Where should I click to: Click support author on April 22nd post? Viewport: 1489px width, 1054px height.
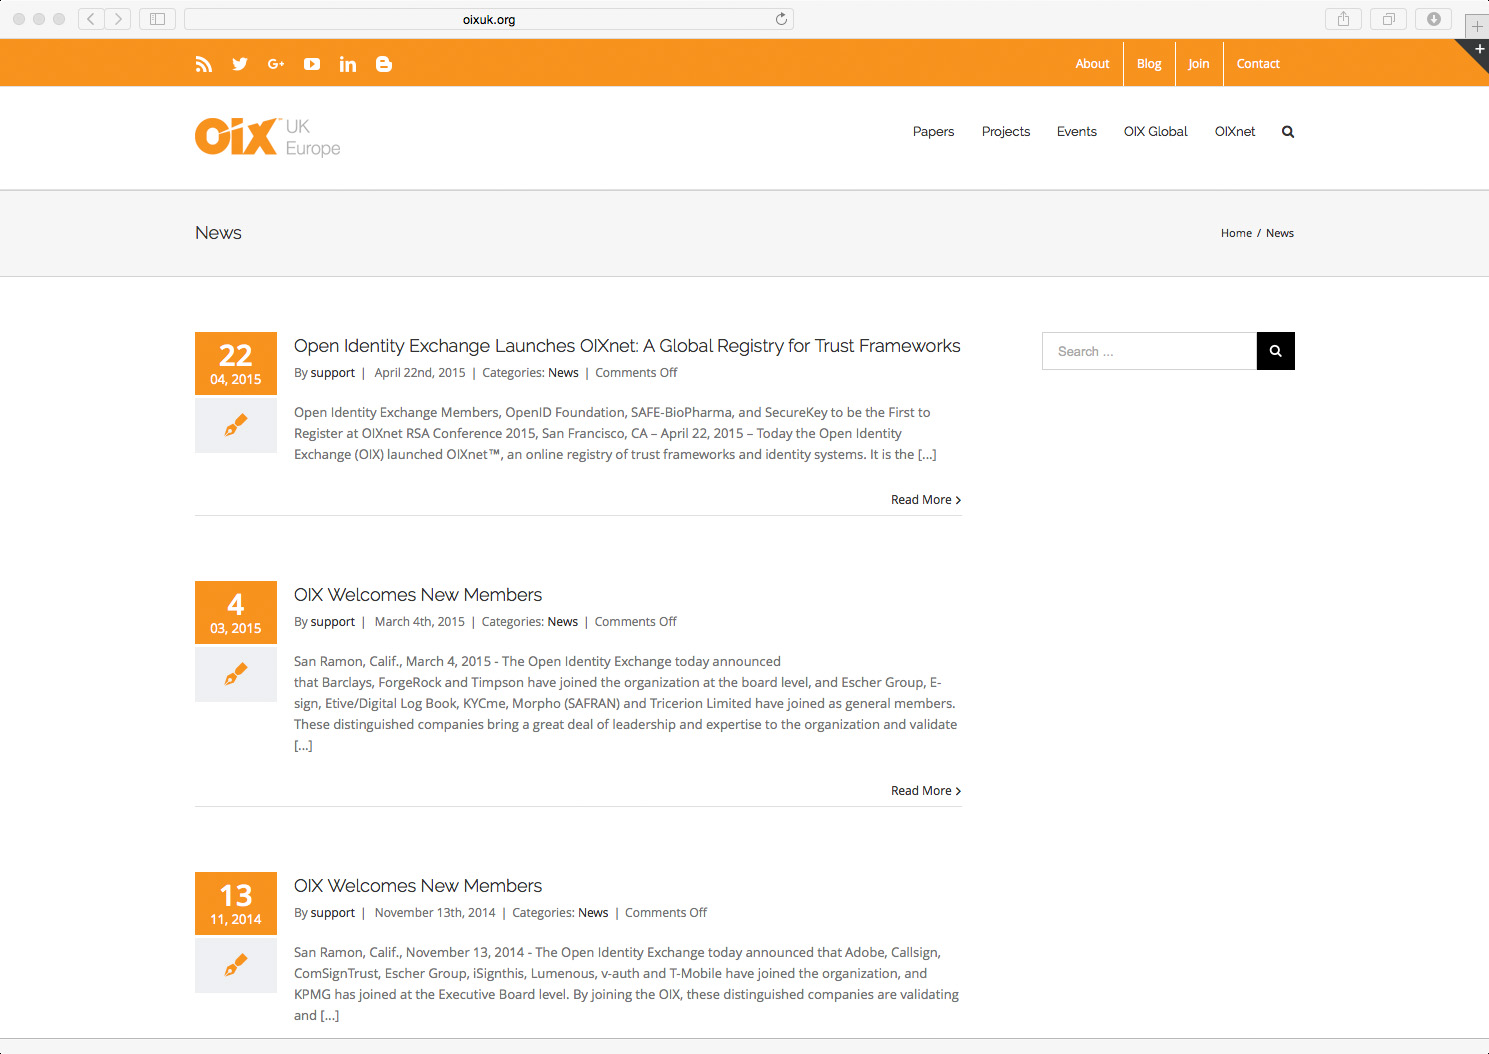[x=333, y=373]
